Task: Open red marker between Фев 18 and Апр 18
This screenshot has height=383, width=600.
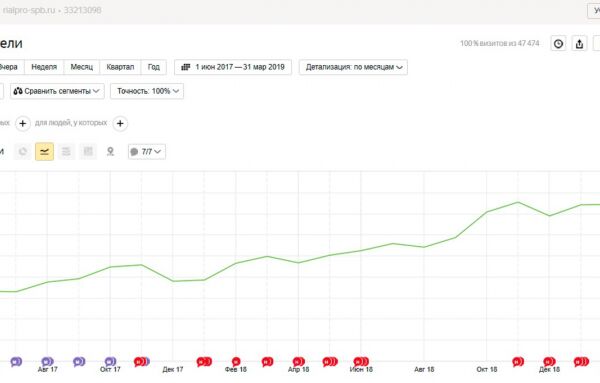Action: click(267, 361)
